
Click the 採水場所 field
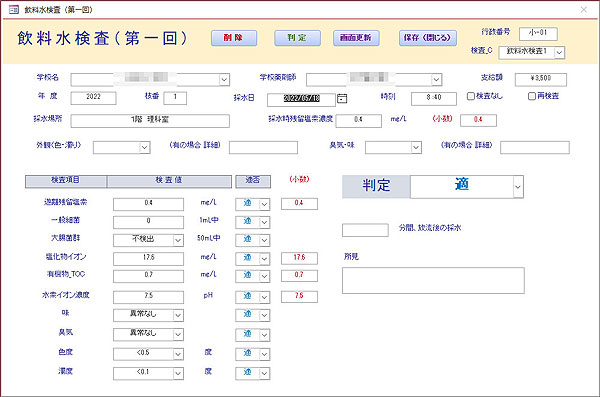pos(150,121)
